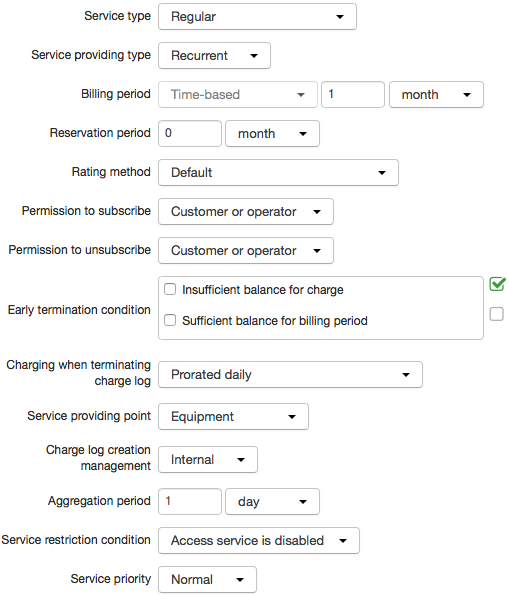Open the Time-based billing period dropdown

238,94
